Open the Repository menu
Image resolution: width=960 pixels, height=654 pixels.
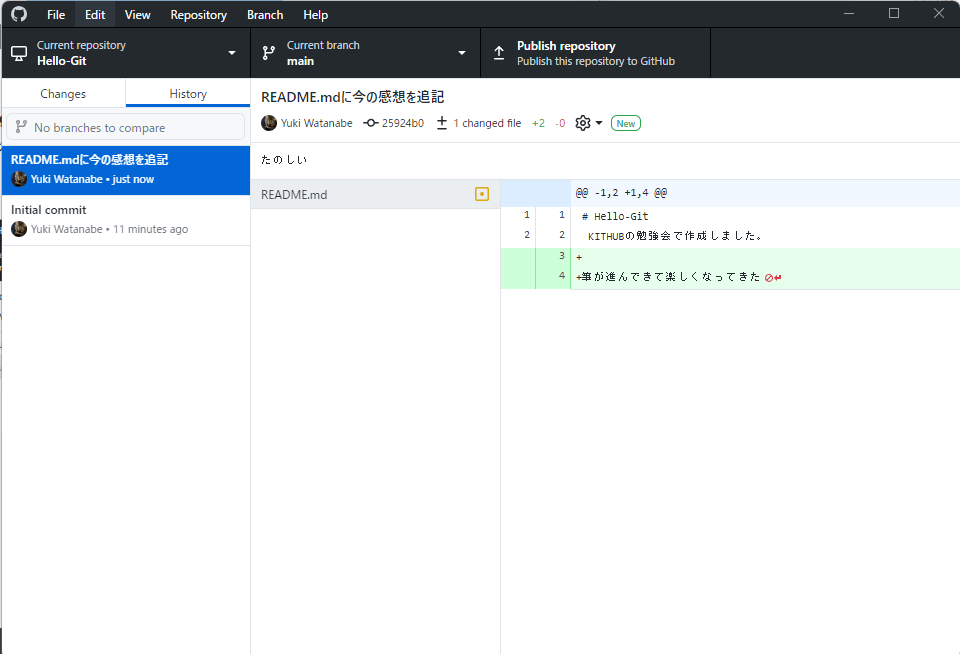[x=198, y=14]
